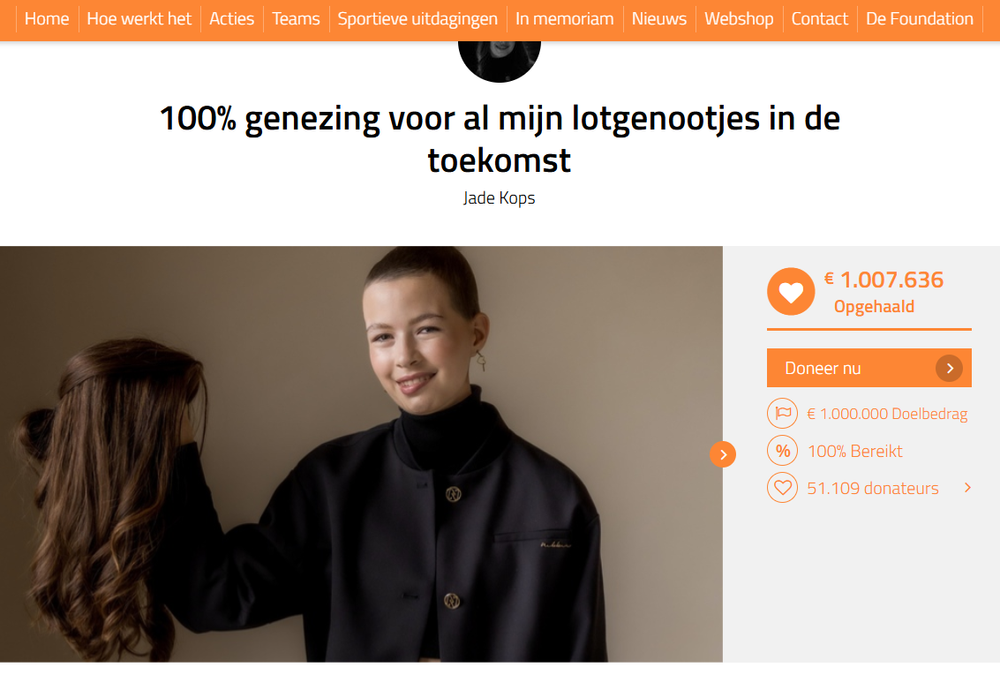This screenshot has height=680, width=1000.
Task: Open Nieuws from navigation
Action: [659, 19]
